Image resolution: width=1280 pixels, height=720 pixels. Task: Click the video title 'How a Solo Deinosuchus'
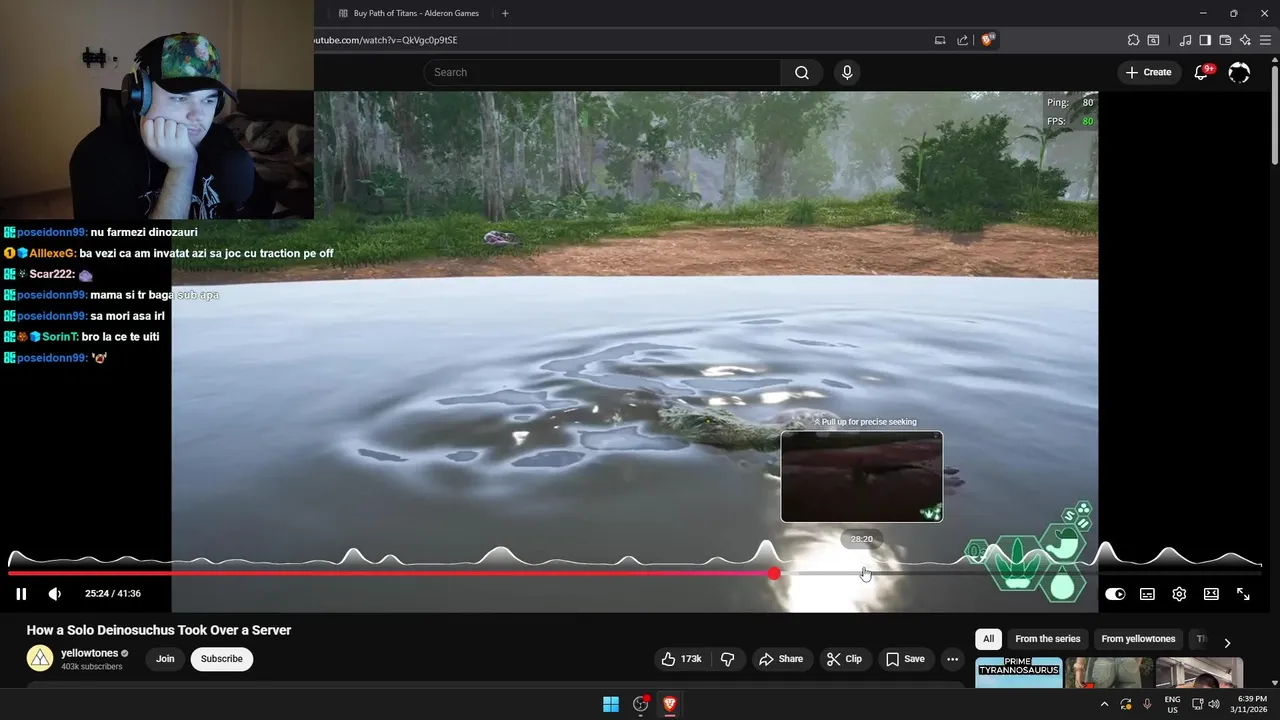[159, 630]
